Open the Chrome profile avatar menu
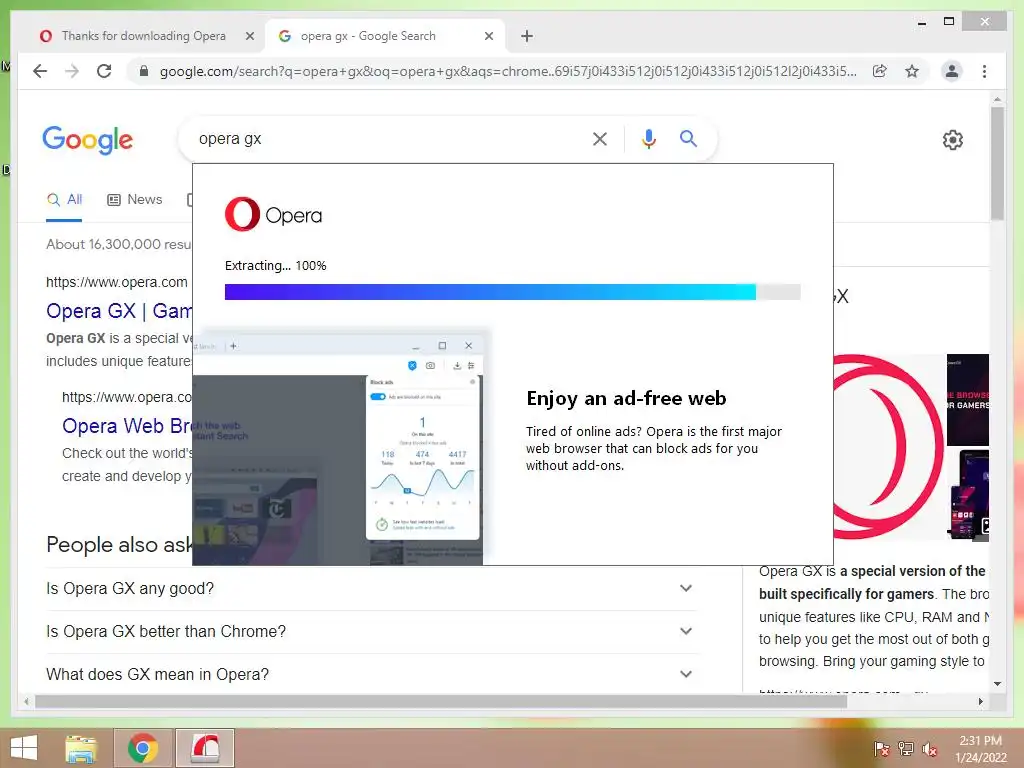 pyautogui.click(x=952, y=71)
